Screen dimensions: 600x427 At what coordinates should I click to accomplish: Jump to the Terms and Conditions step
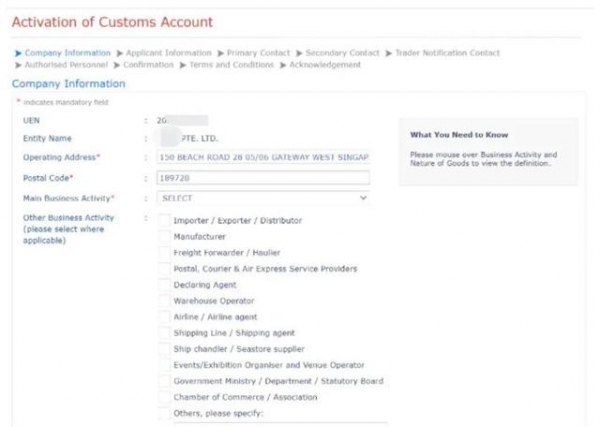pyautogui.click(x=230, y=65)
